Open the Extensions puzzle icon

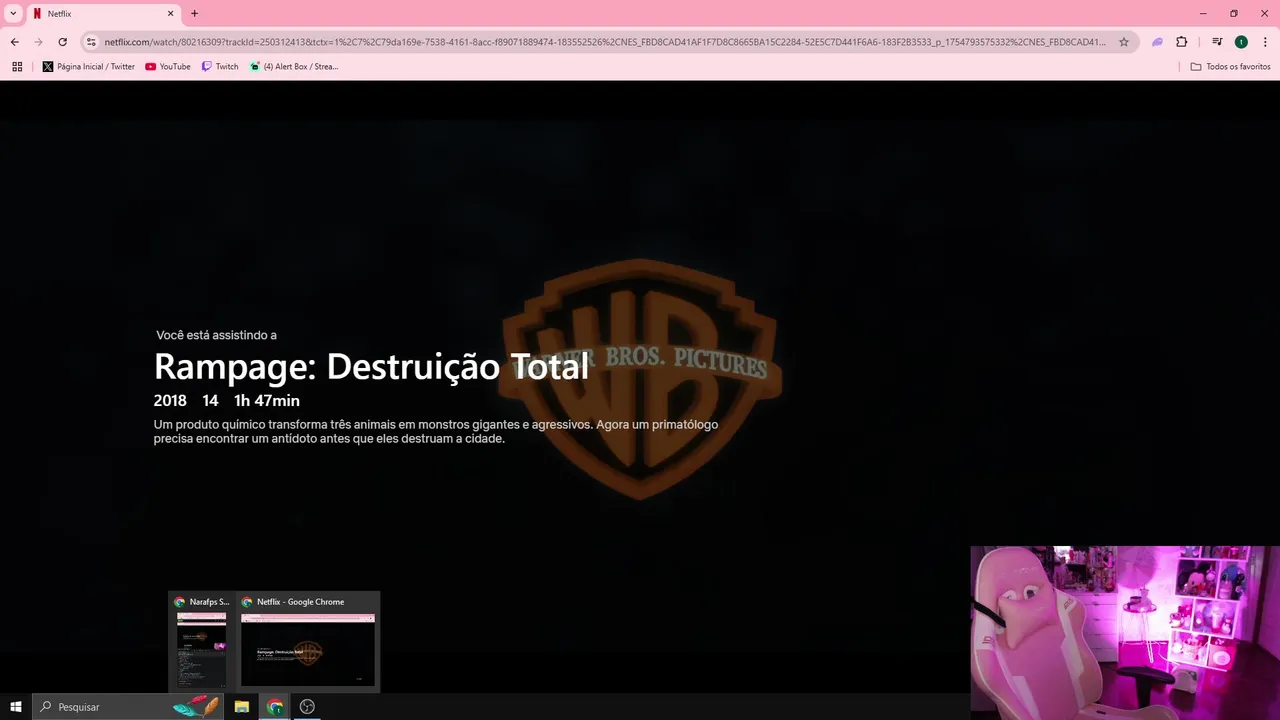coord(1181,42)
